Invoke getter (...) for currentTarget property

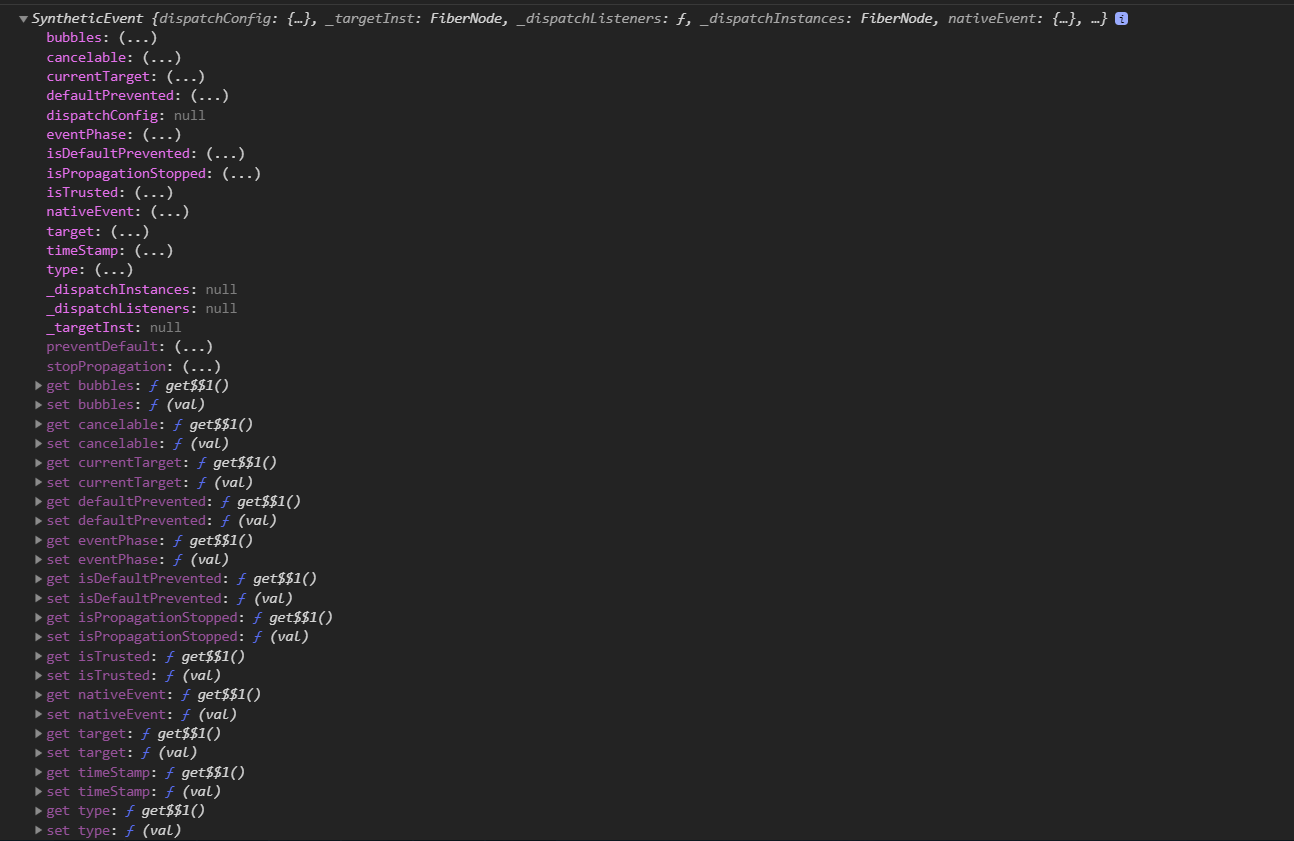pos(185,76)
